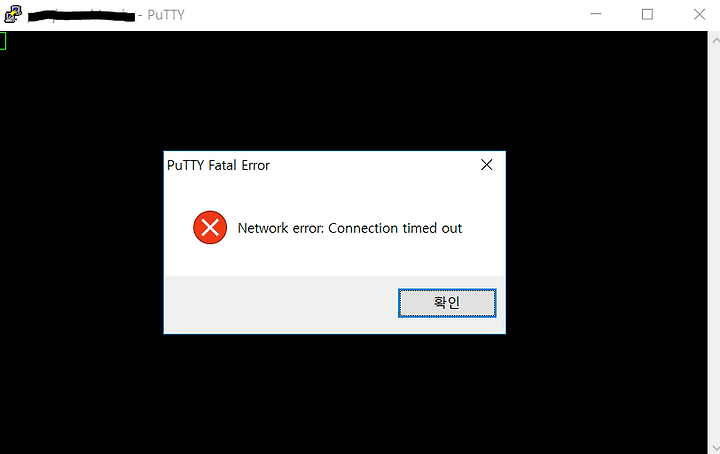Click the 'PuTTY Fatal Error' dialog title
Viewport: 720px width, 454px height.
click(218, 165)
